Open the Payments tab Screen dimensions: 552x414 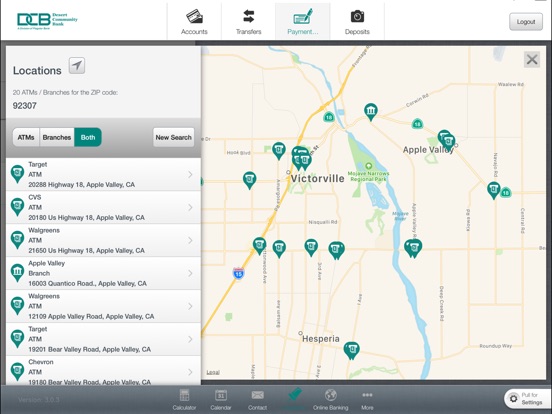[x=303, y=21]
